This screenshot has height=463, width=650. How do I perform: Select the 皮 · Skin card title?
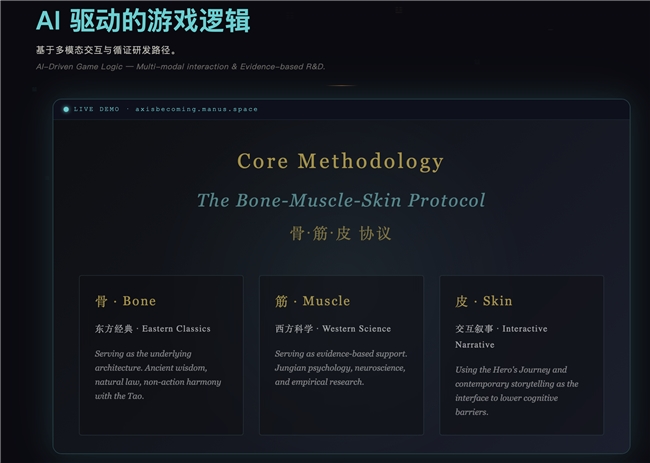[484, 301]
